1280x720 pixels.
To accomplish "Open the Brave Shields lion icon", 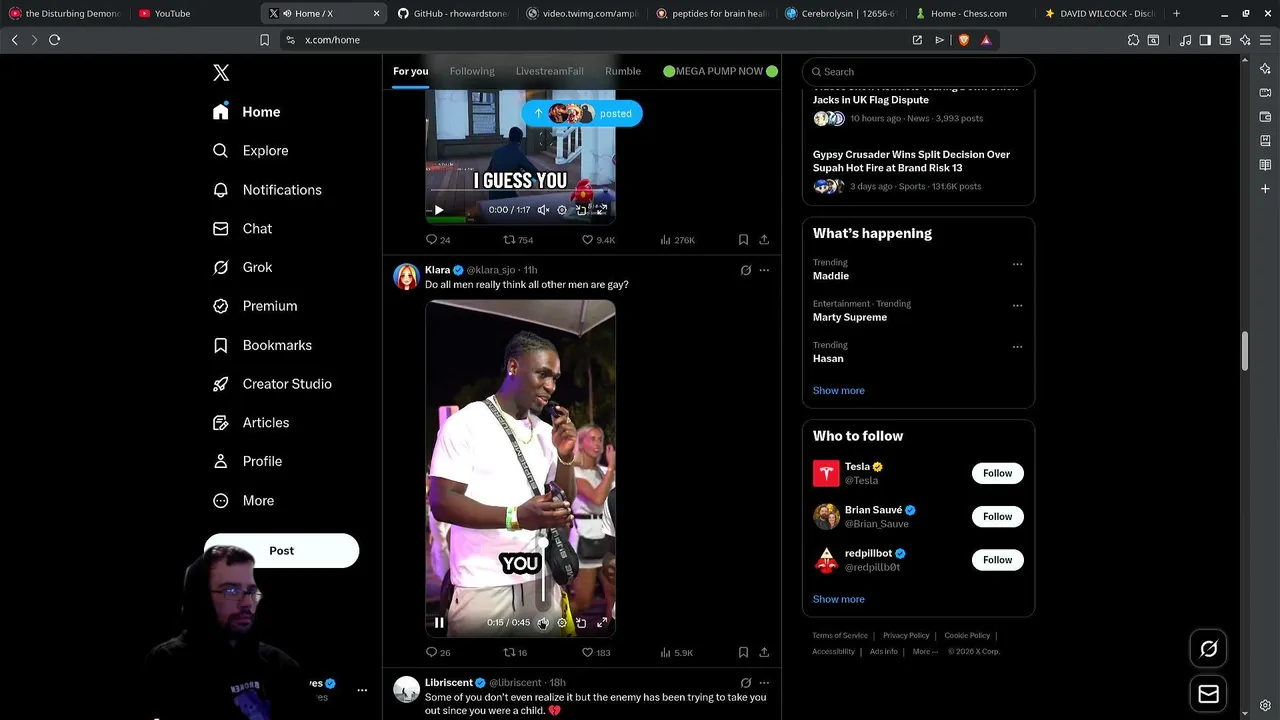I will (x=964, y=40).
